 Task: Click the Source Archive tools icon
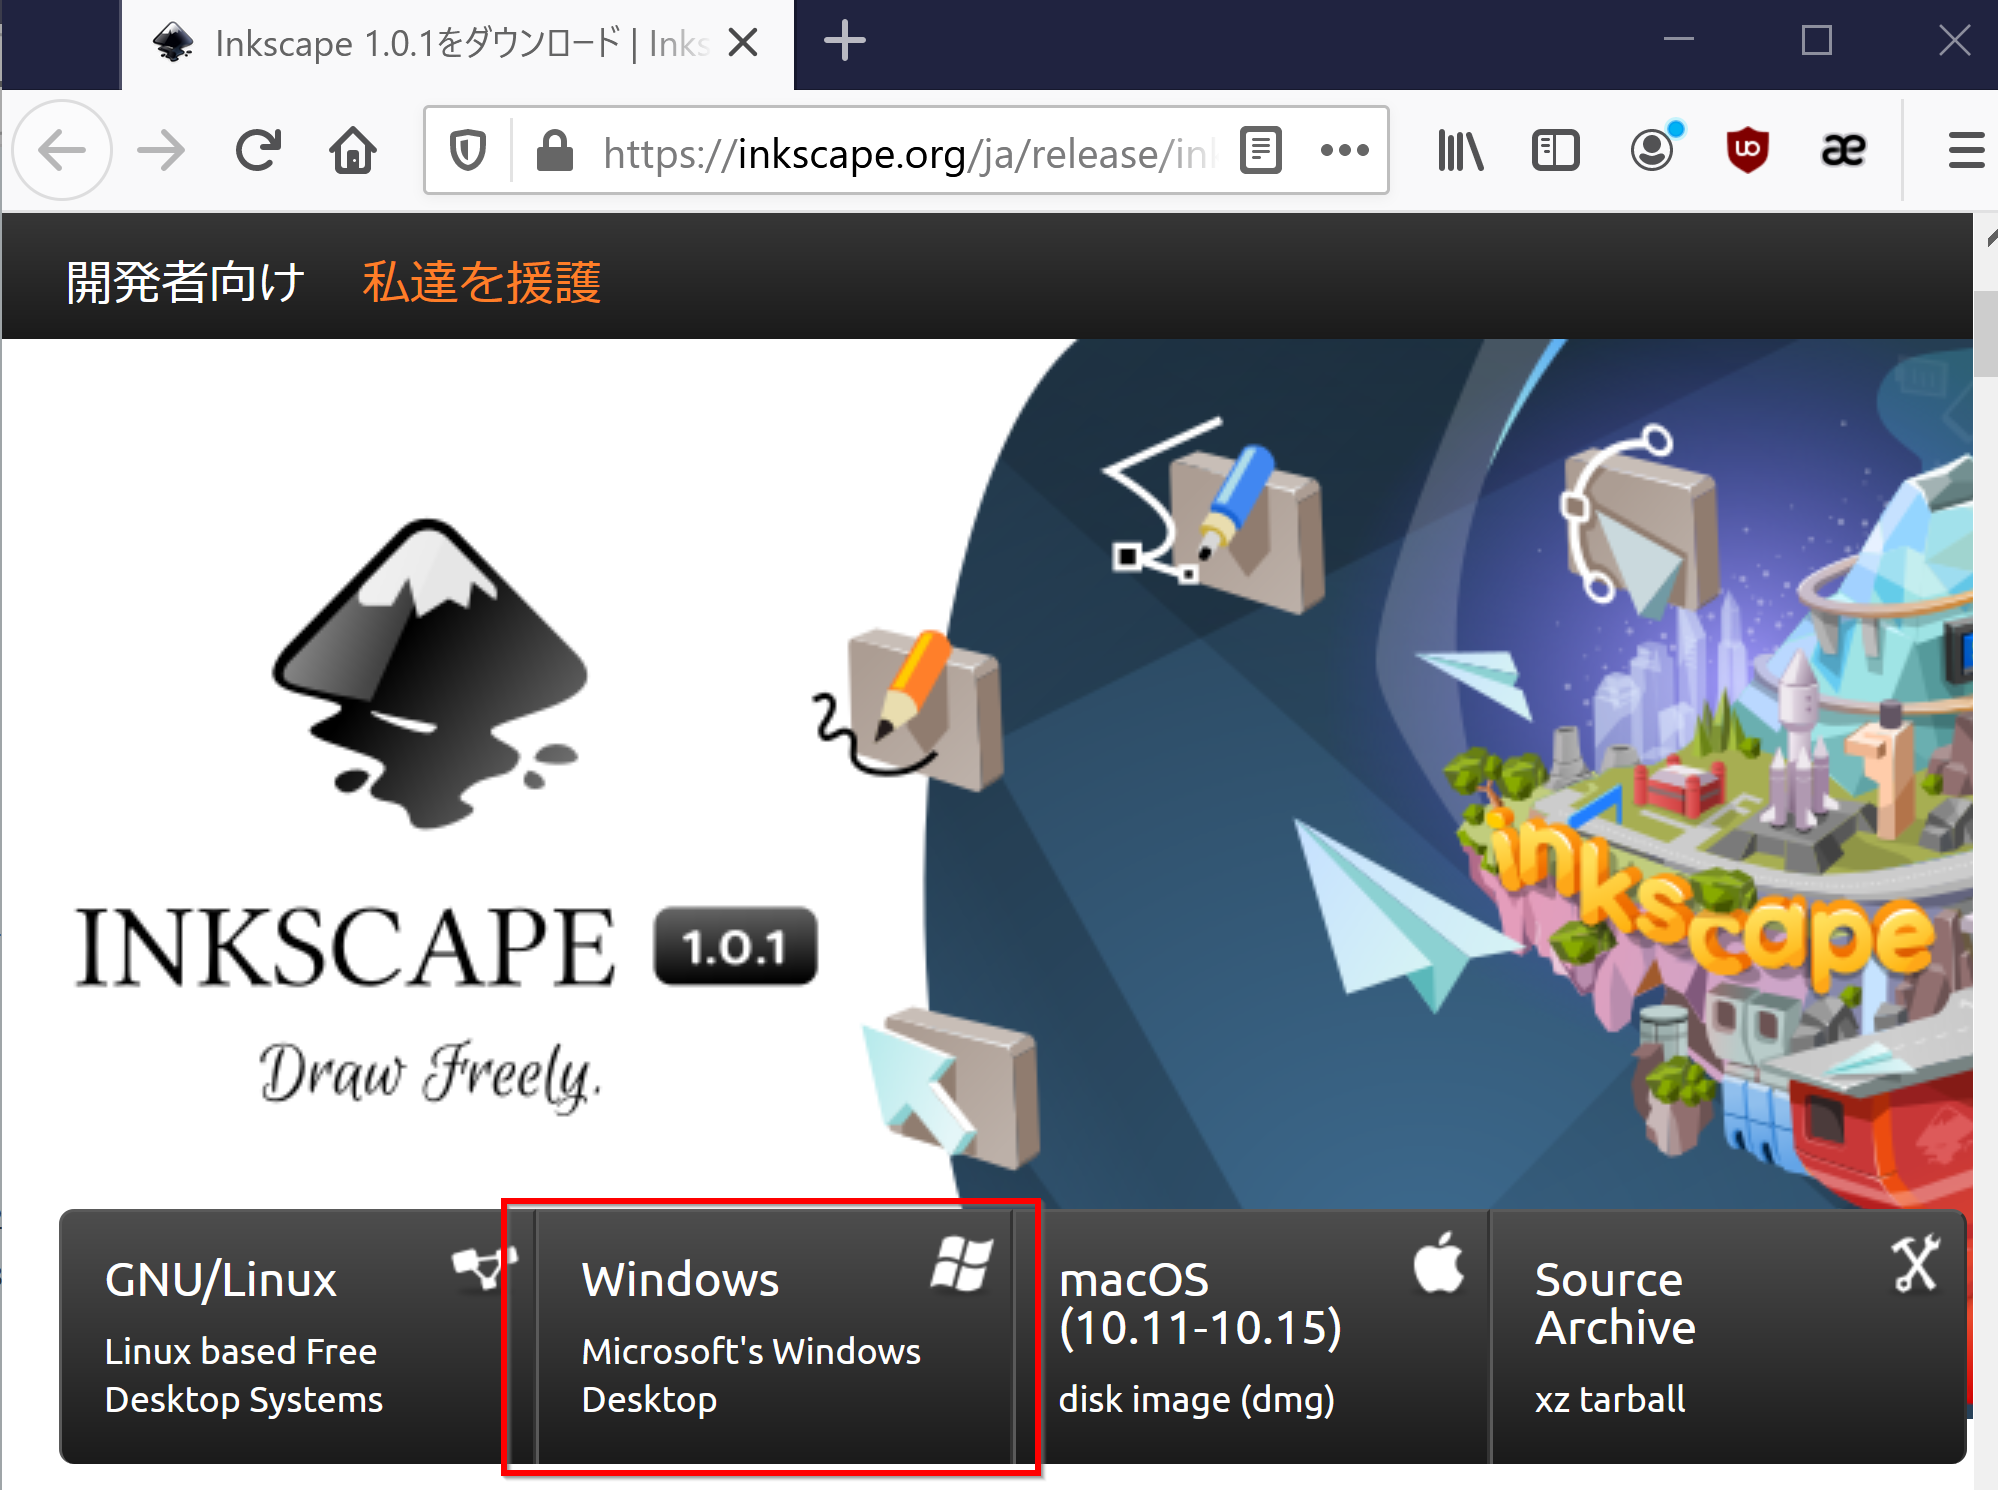tap(1915, 1264)
